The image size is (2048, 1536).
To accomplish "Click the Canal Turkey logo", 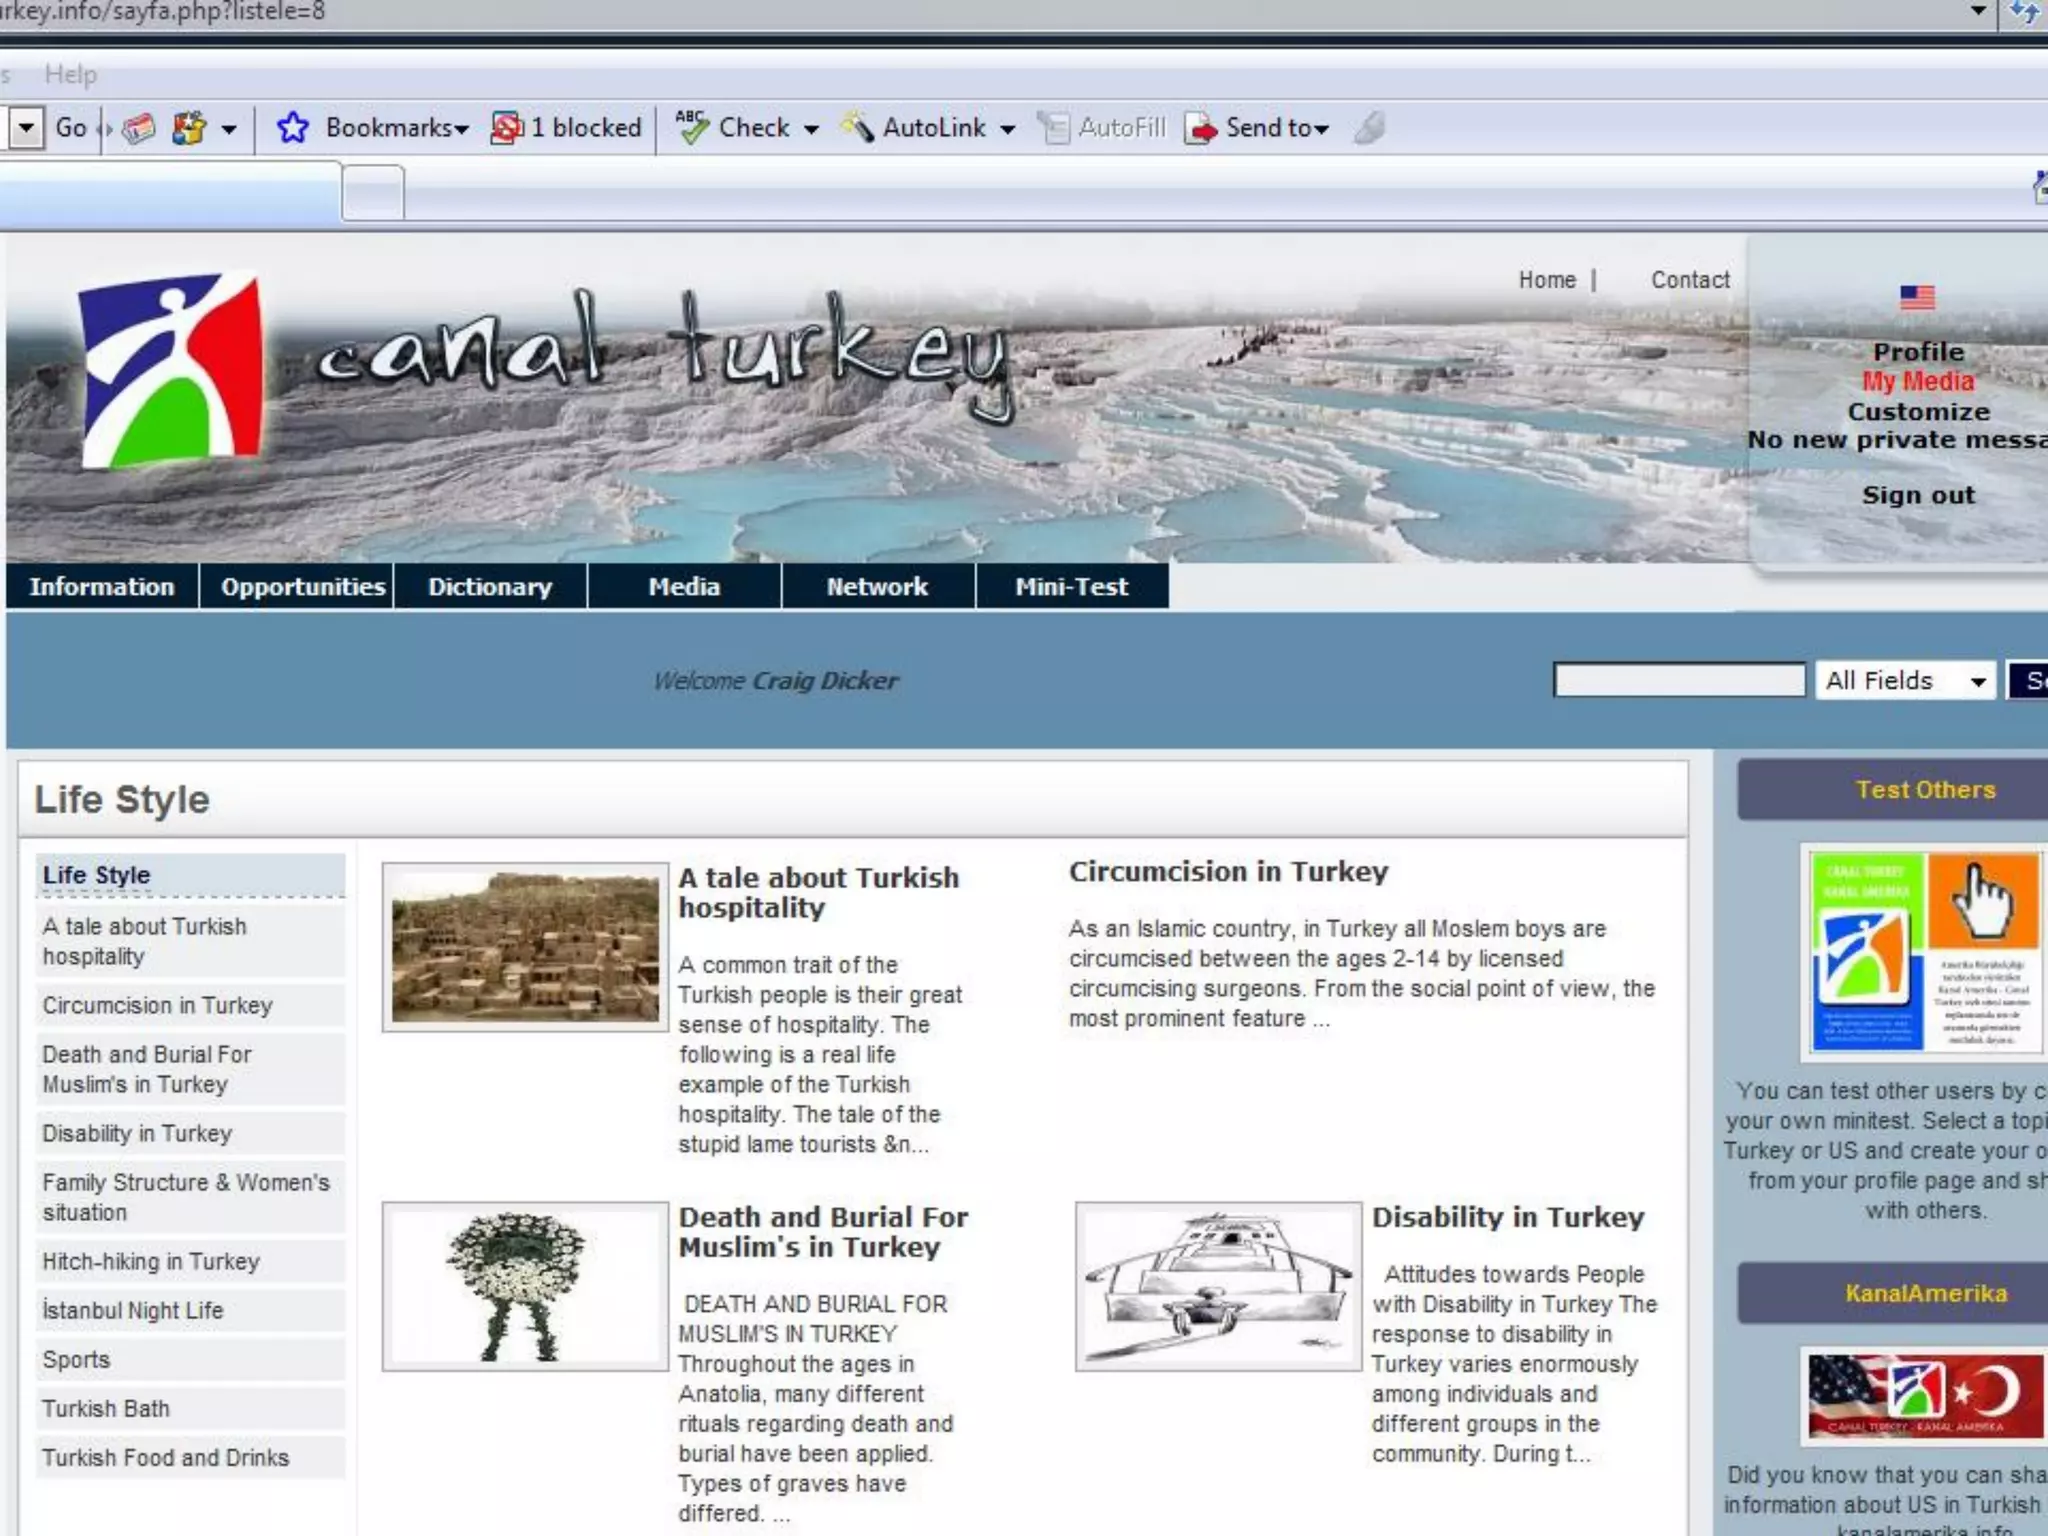I will (172, 370).
